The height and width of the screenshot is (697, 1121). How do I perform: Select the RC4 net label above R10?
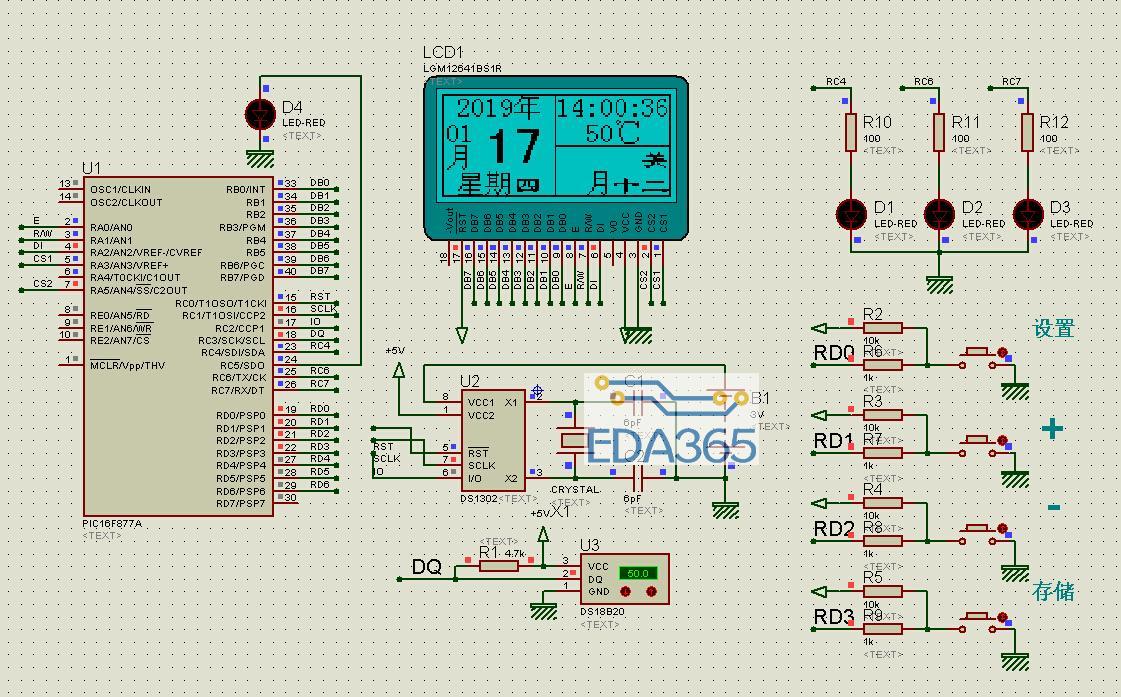point(836,81)
